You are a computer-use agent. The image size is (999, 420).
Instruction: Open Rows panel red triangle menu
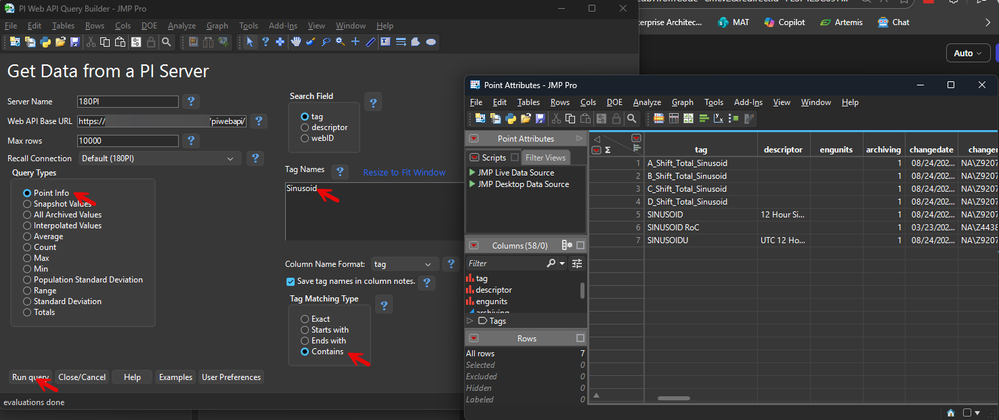[473, 338]
